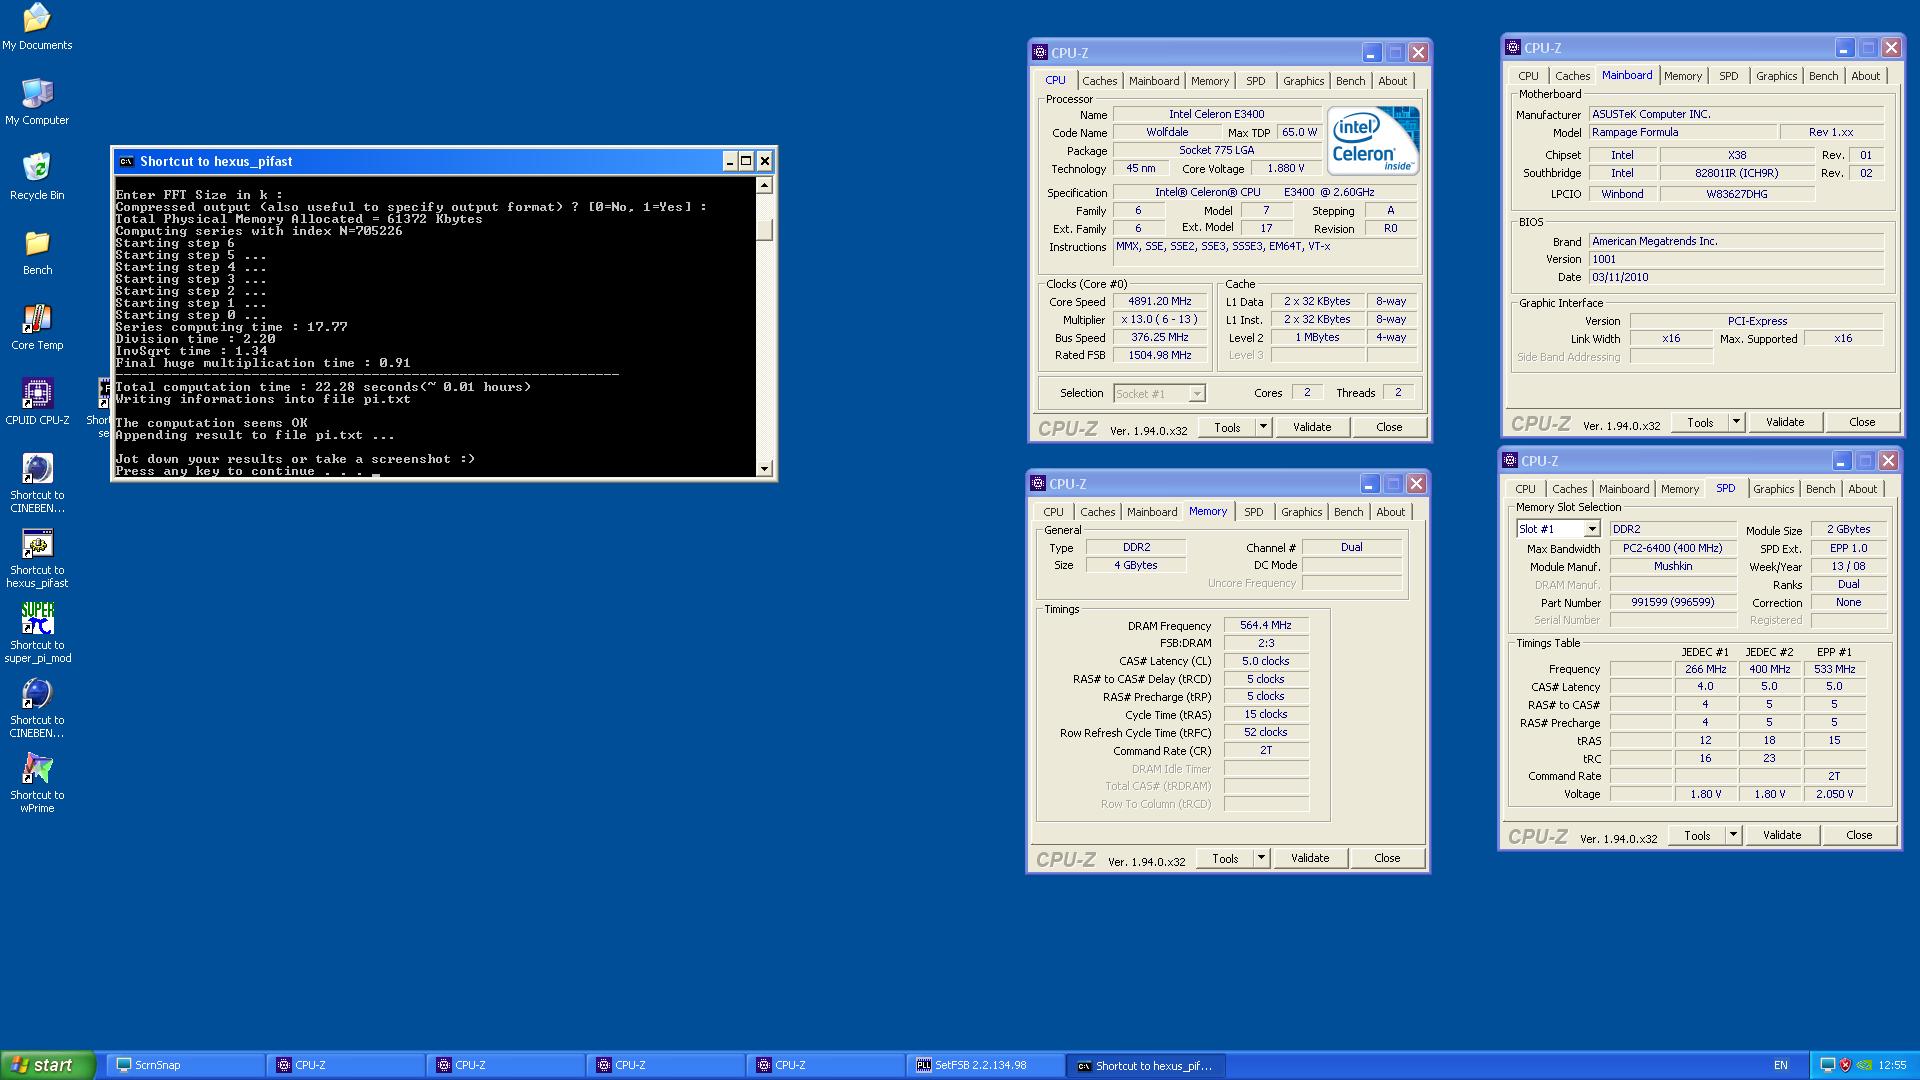
Task: Click the Core Speed value 4891.20 MHz
Action: pos(1160,301)
